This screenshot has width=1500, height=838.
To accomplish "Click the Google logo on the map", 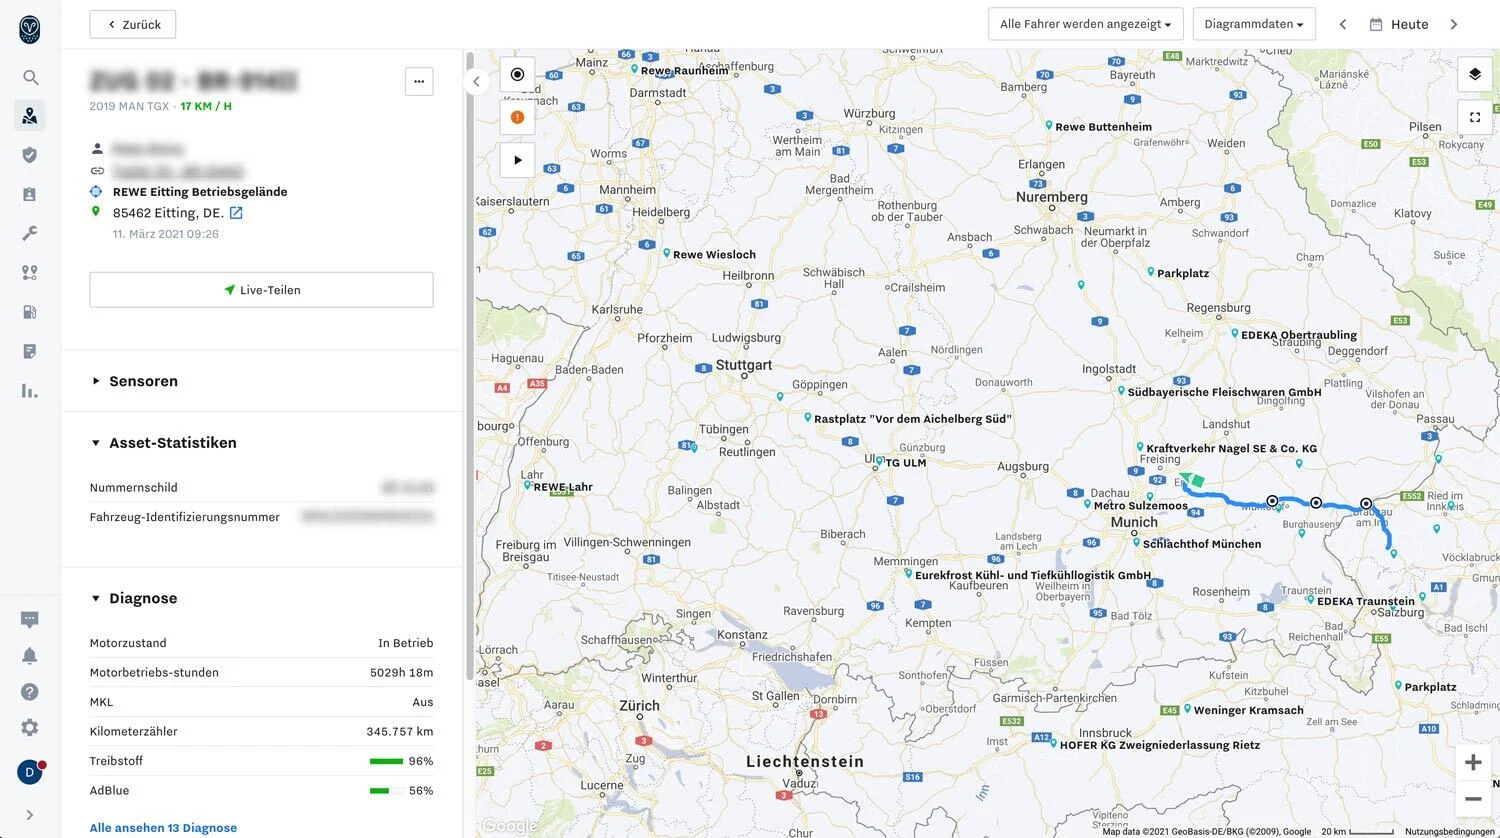I will coord(510,826).
